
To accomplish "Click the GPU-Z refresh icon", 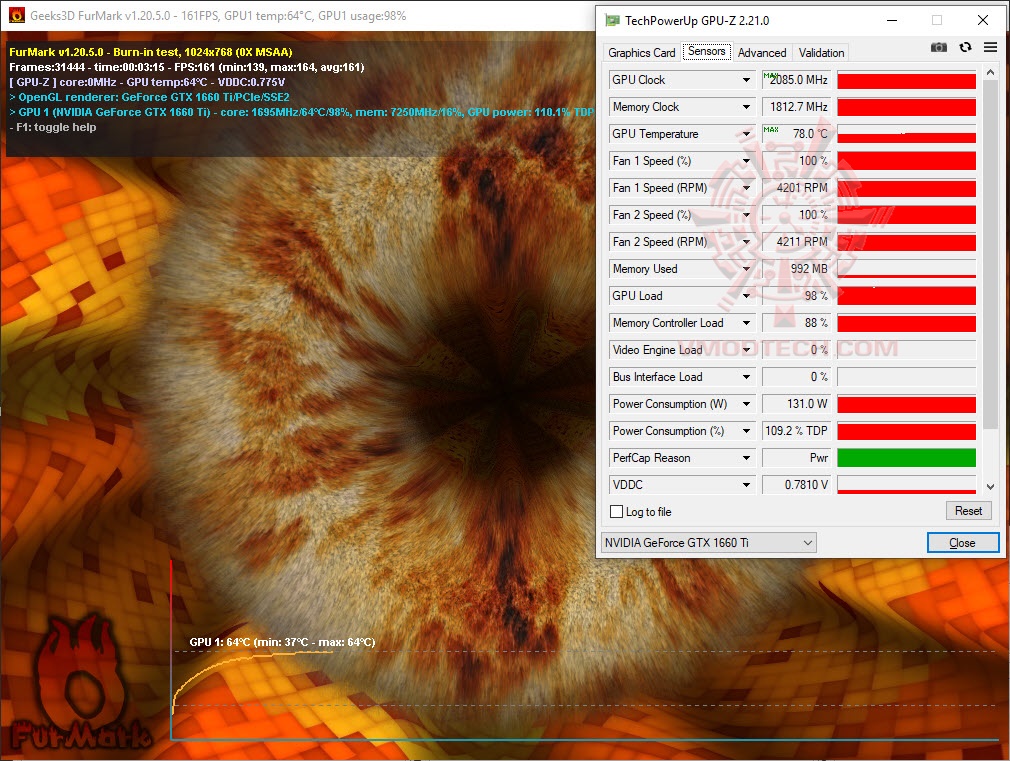I will click(965, 47).
